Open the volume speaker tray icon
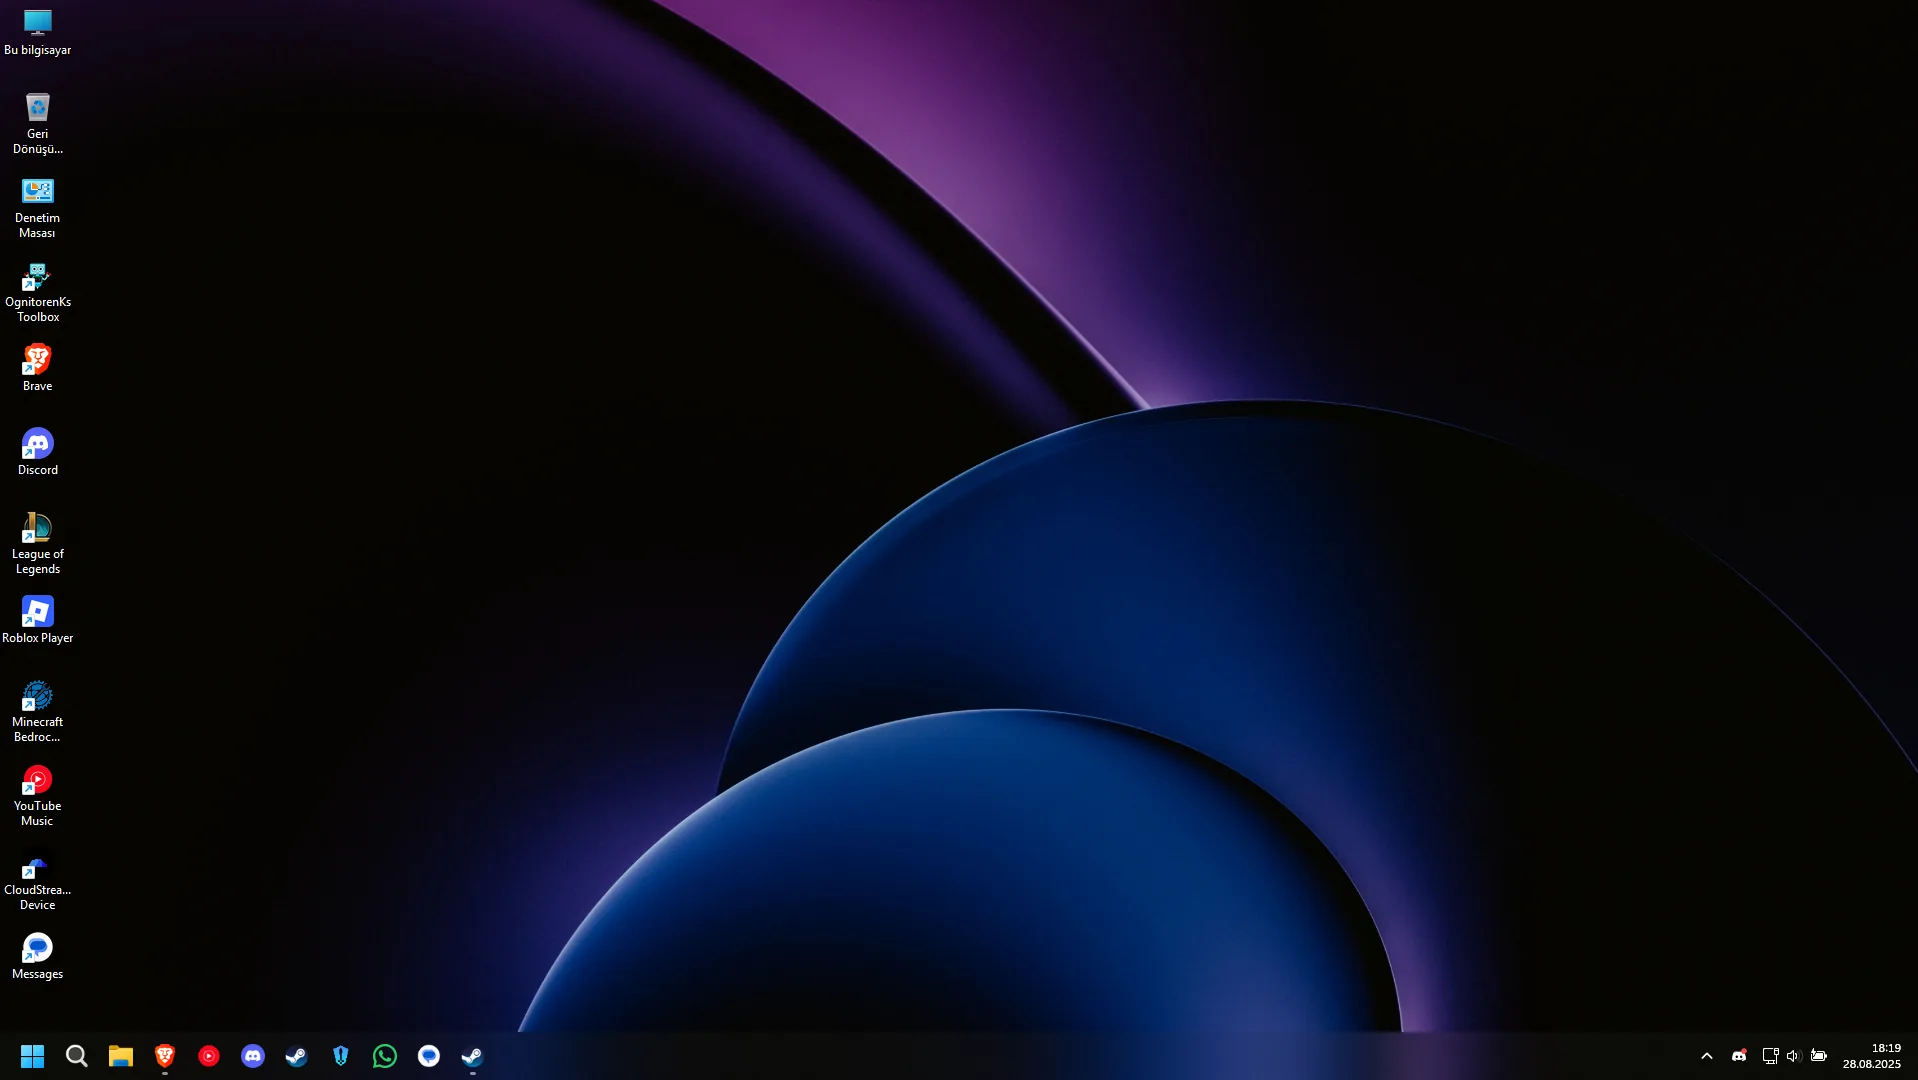Viewport: 1918px width, 1080px height. point(1794,1056)
